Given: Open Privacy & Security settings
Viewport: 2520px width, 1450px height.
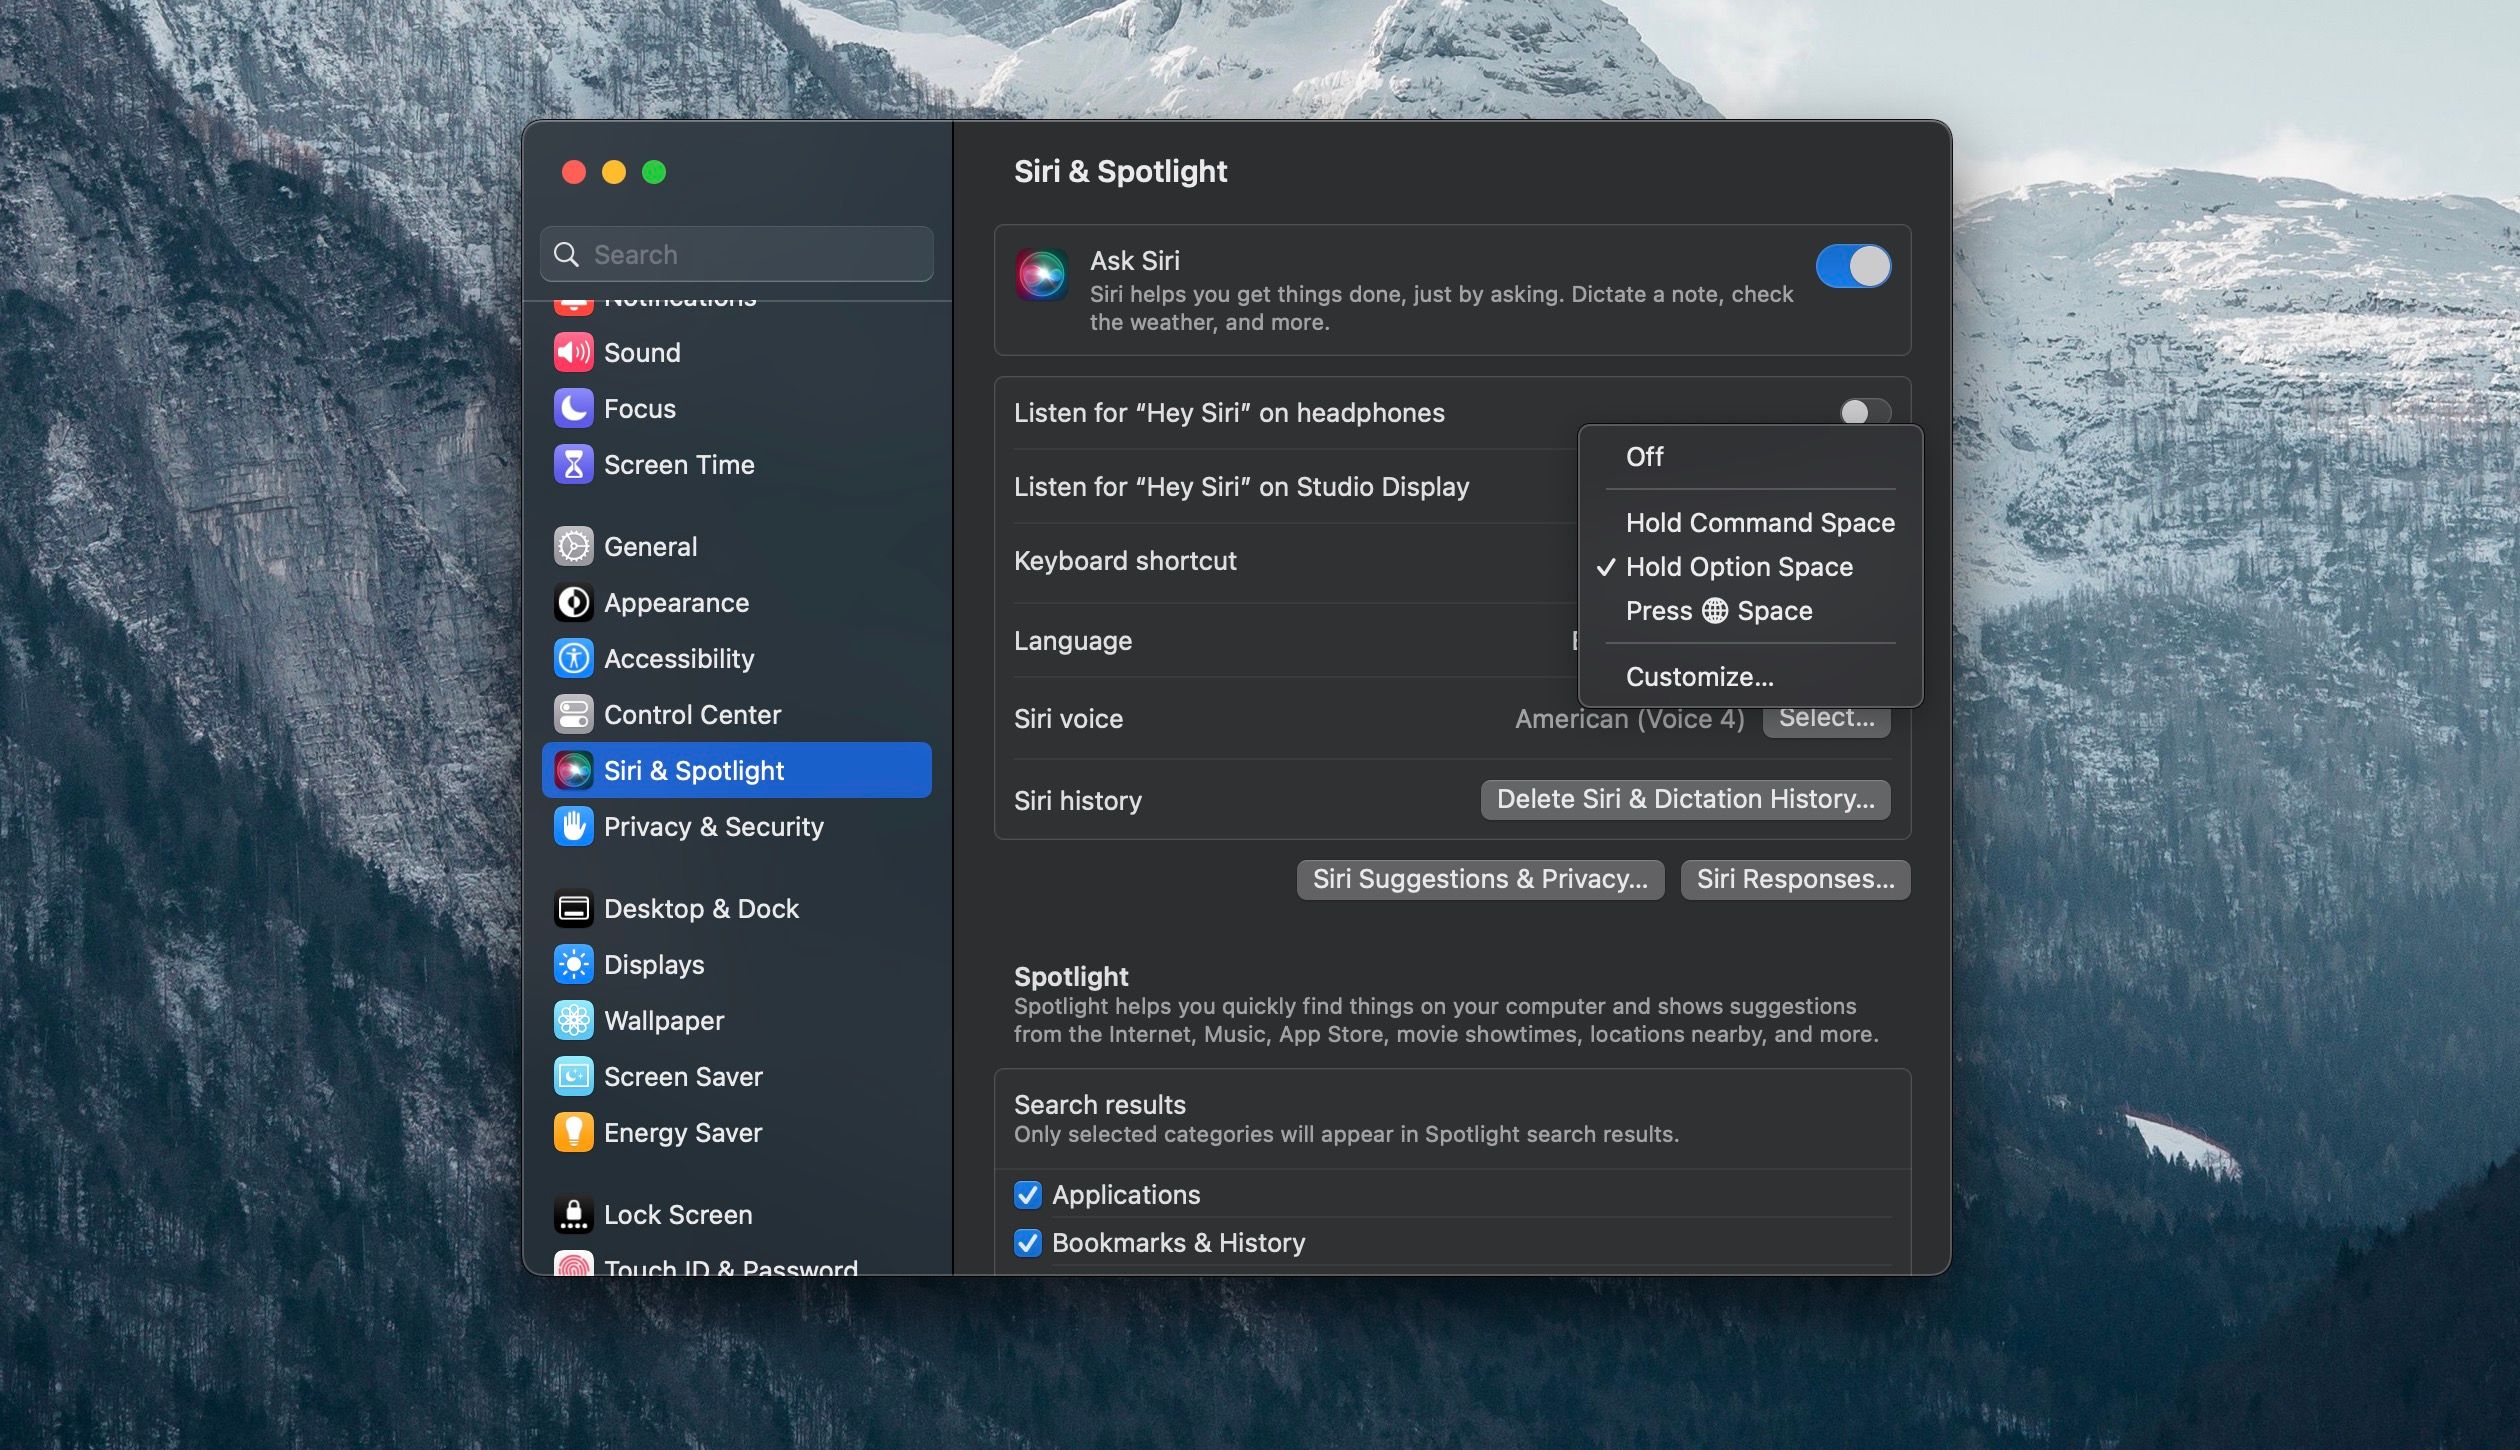Looking at the screenshot, I should [x=574, y=827].
